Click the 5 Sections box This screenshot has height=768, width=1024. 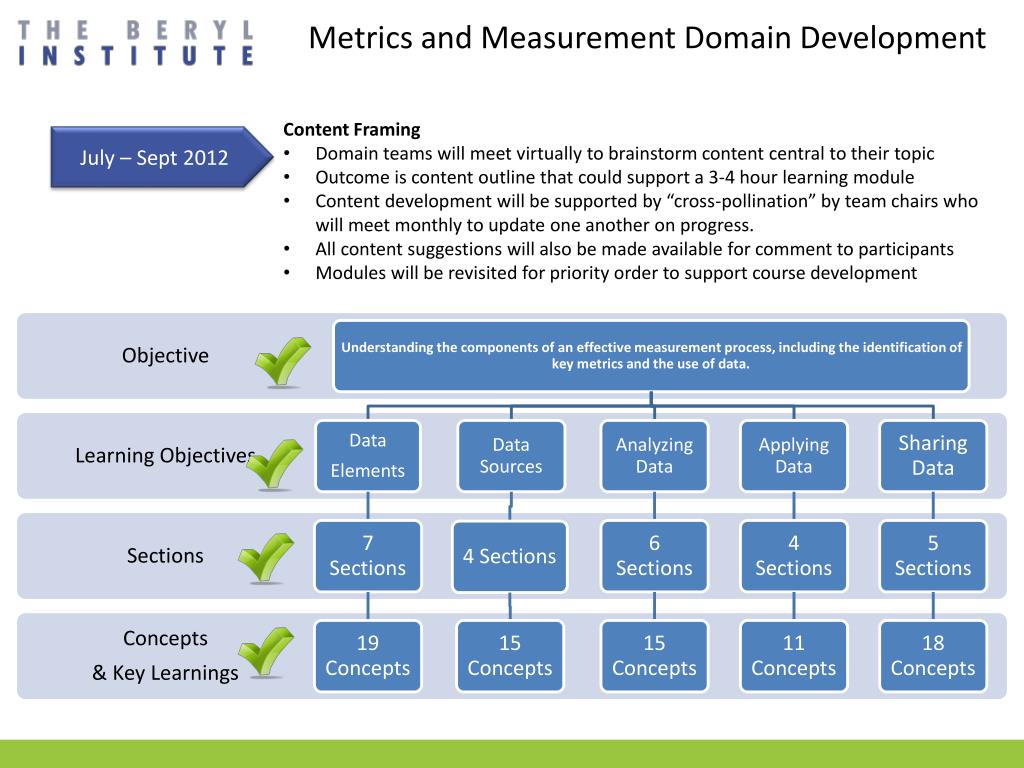point(933,556)
